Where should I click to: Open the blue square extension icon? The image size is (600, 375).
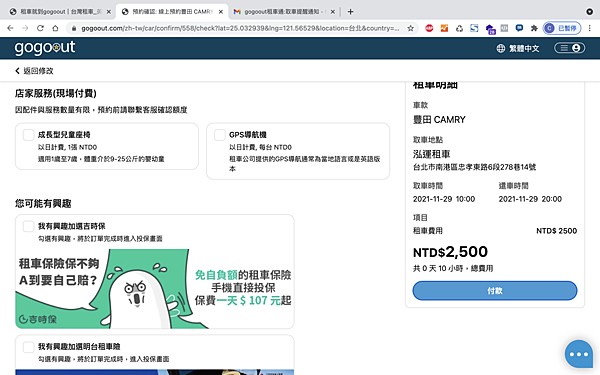click(x=474, y=28)
